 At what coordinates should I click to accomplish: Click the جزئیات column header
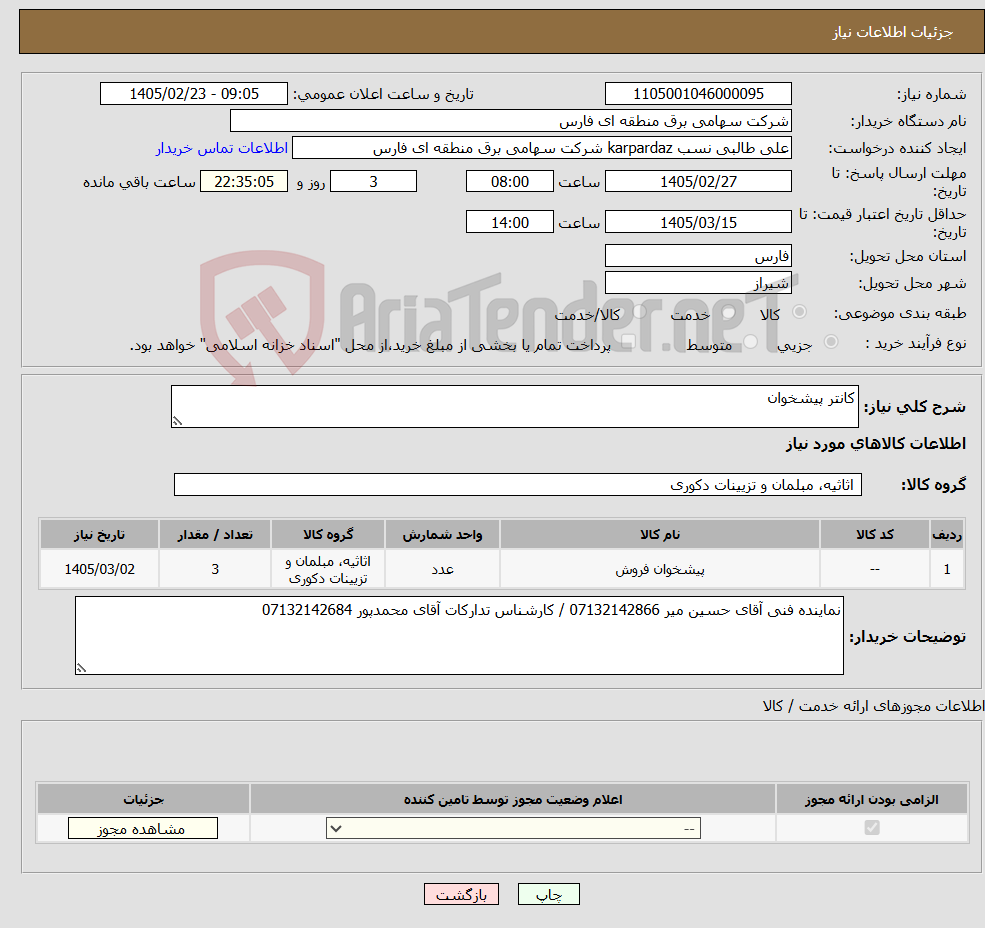pyautogui.click(x=143, y=799)
